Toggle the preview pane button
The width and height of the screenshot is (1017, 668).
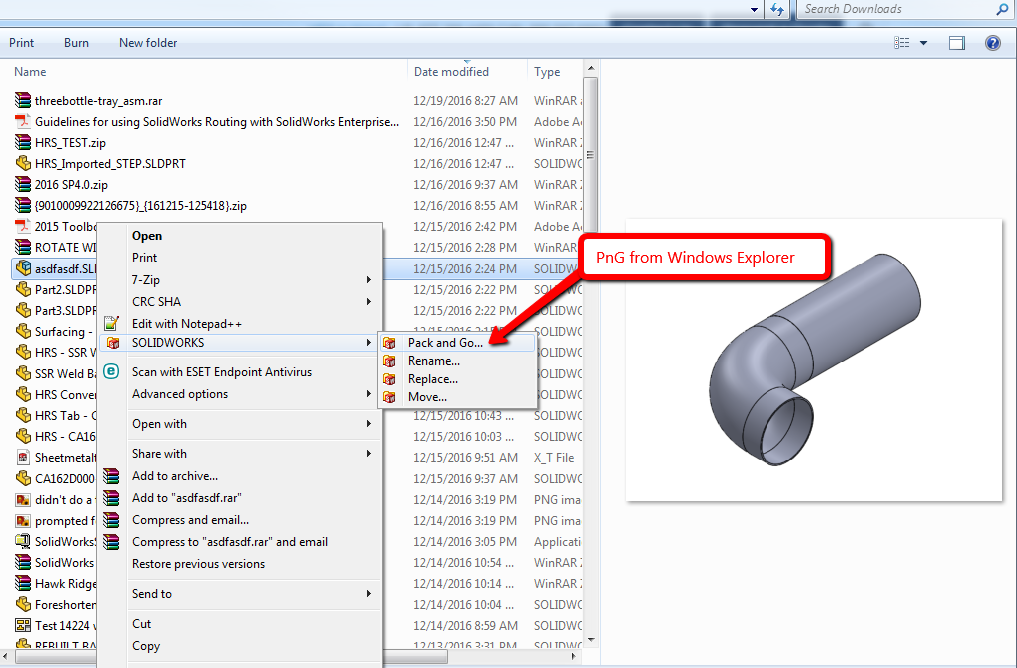(957, 43)
